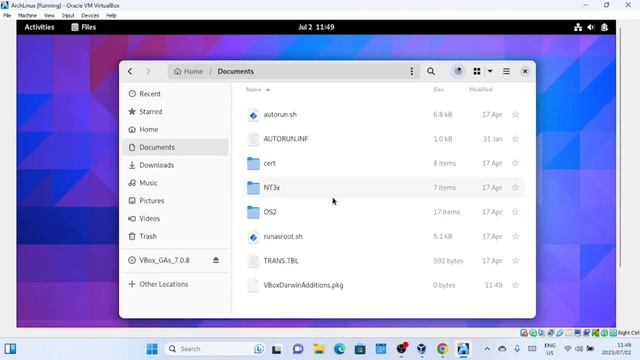640x360 pixels.
Task: Sort files by the Modified column
Action: click(481, 89)
